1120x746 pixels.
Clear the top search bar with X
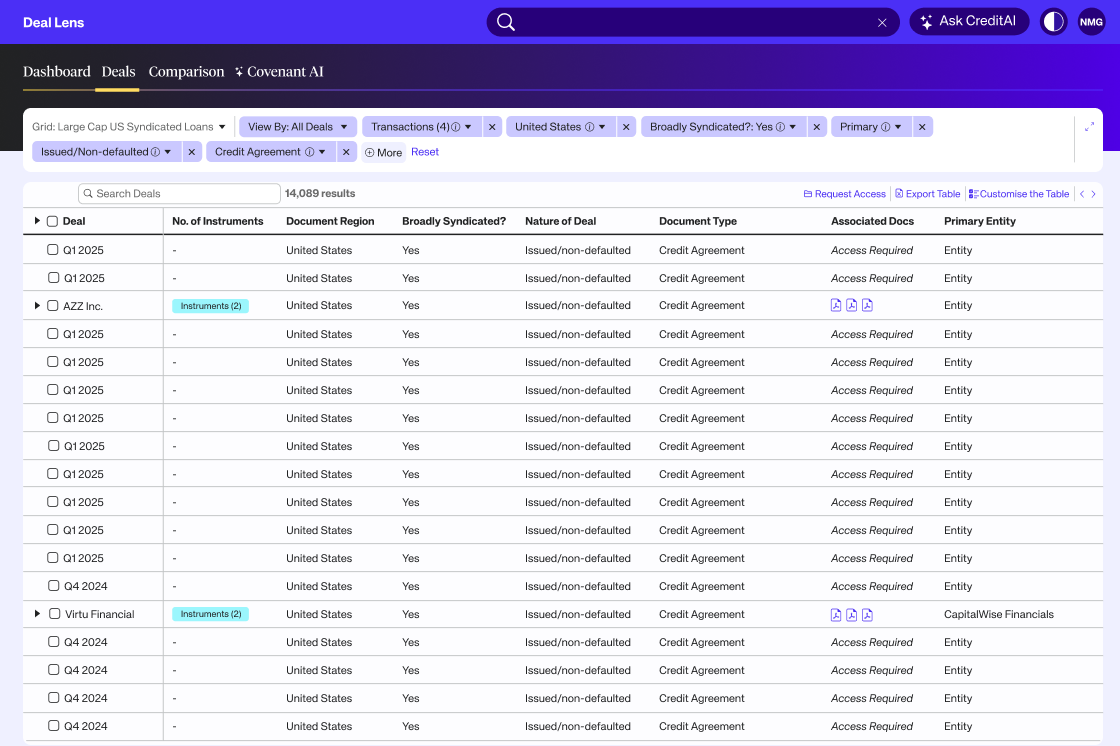coord(882,22)
